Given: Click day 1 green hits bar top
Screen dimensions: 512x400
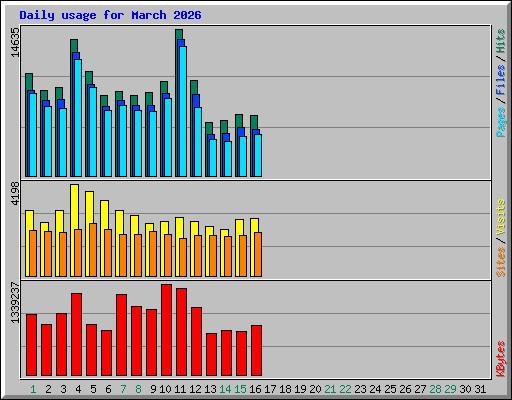Looking at the screenshot, I should pos(29,81).
